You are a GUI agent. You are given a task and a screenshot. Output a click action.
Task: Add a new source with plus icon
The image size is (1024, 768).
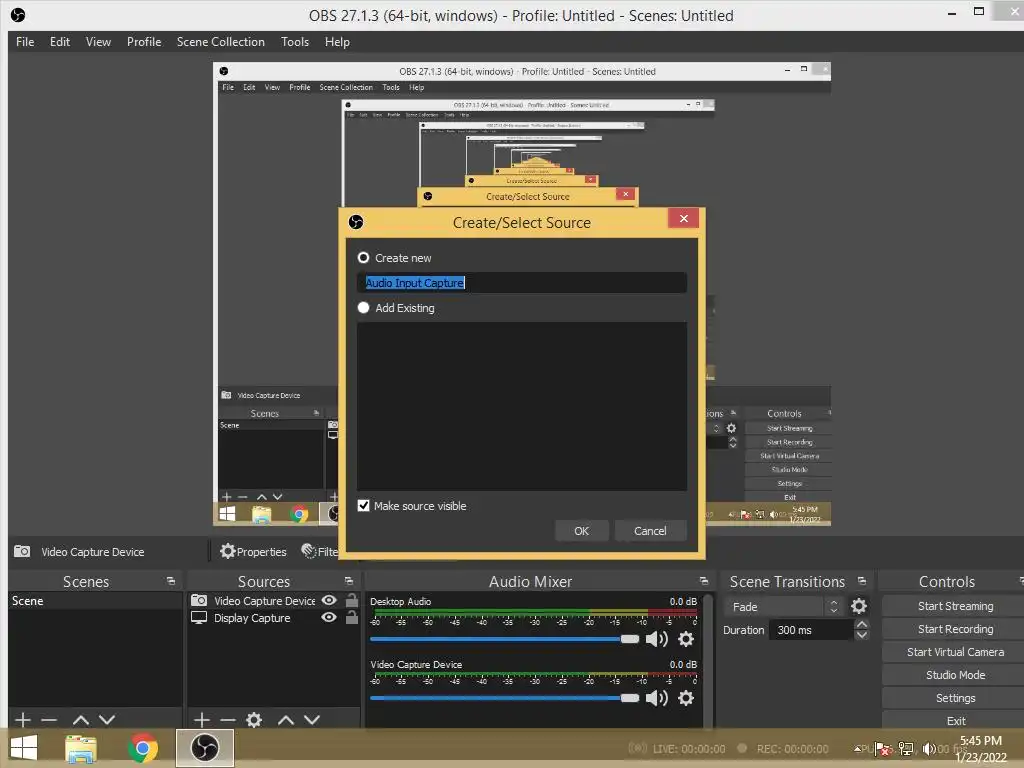pos(202,720)
